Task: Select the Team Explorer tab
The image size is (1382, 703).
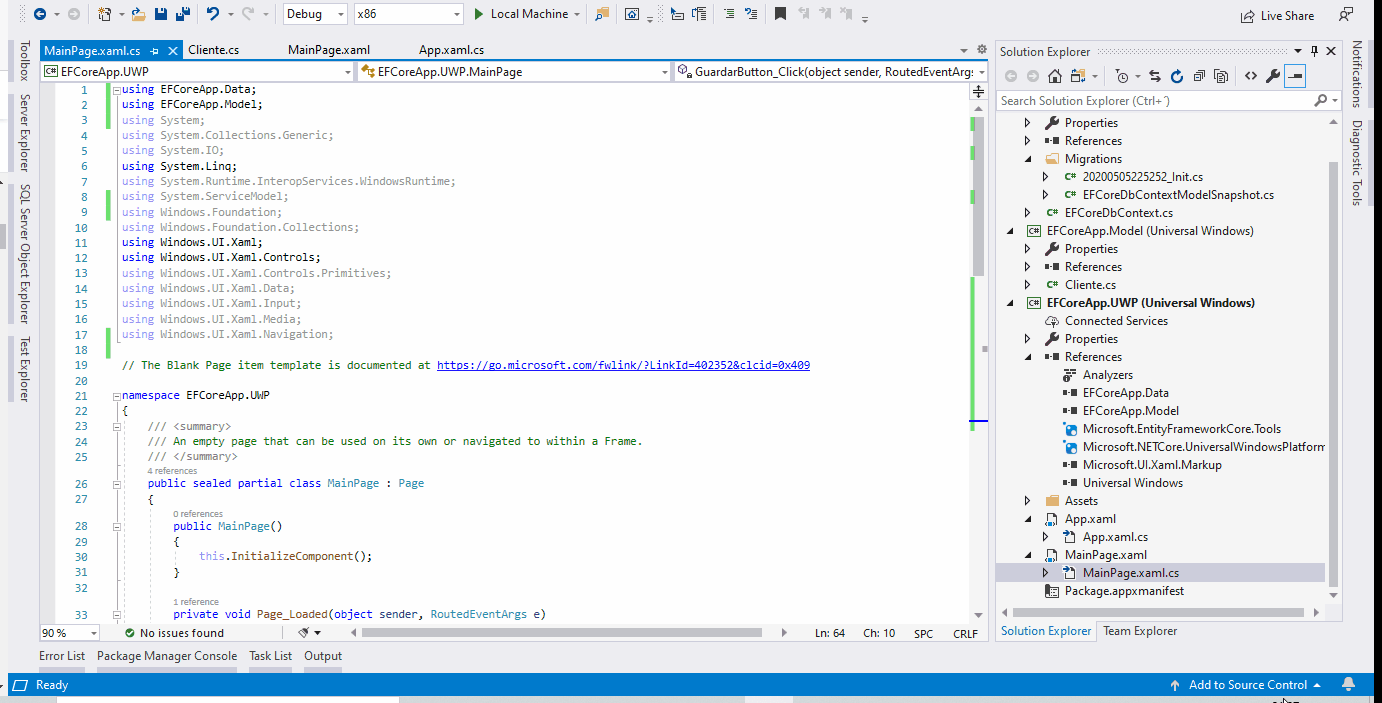Action: pos(1139,631)
